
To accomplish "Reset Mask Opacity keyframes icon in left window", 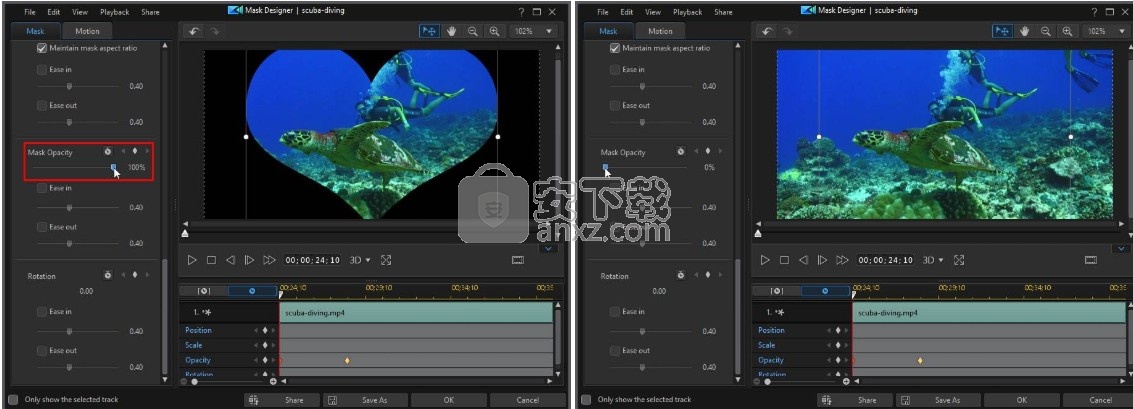I will tap(108, 152).
